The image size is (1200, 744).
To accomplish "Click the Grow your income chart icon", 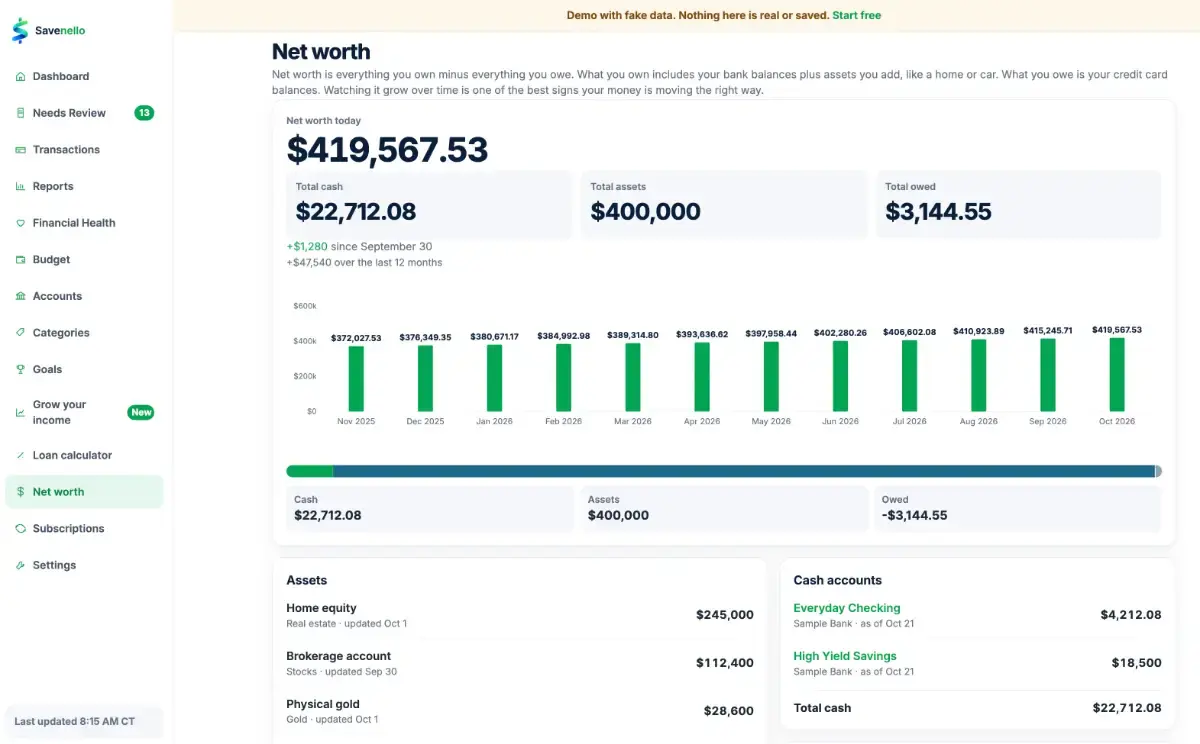I will [20, 413].
